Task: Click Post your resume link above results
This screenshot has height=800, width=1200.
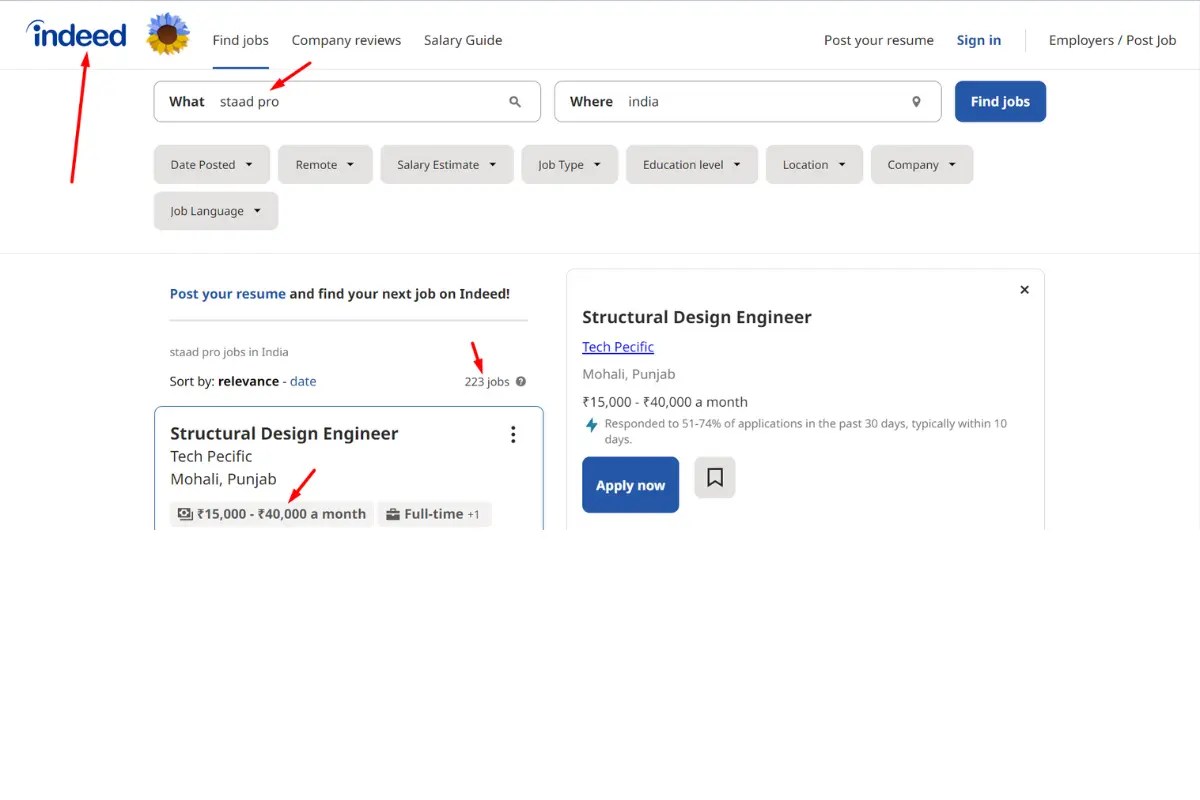Action: pyautogui.click(x=228, y=294)
